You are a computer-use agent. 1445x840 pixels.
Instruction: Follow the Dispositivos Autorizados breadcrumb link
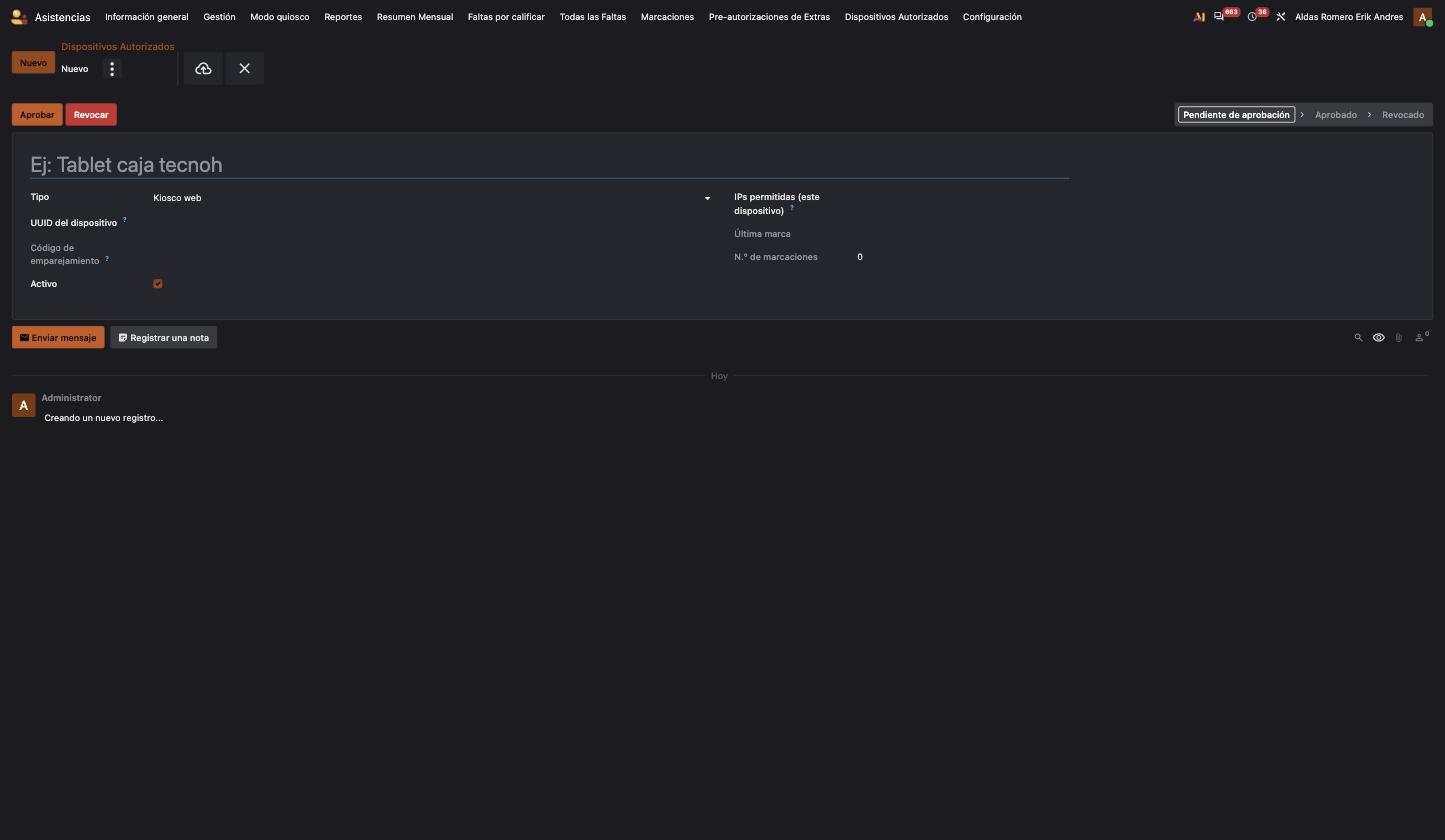(x=118, y=47)
